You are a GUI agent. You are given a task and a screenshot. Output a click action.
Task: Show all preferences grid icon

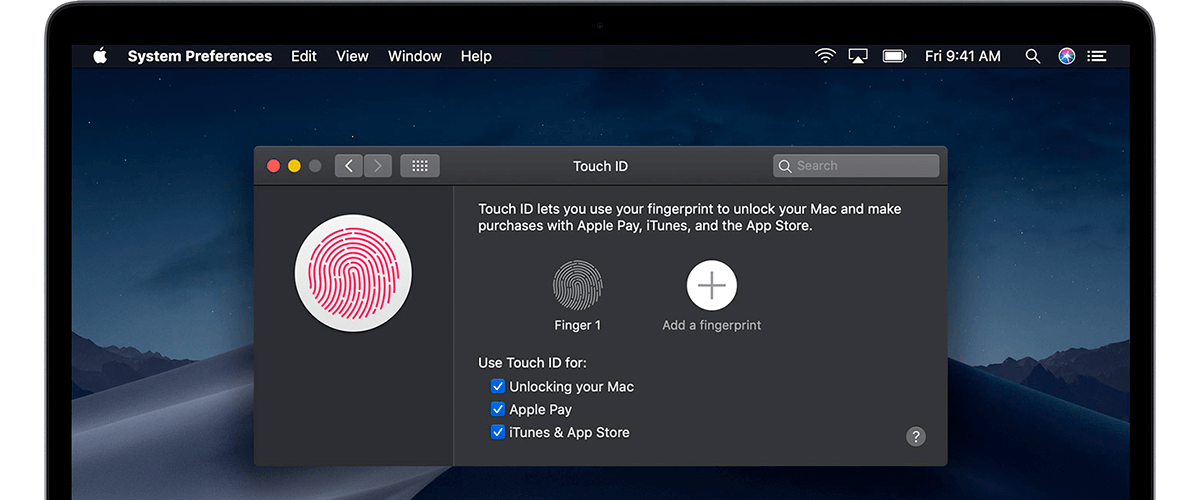tap(420, 166)
